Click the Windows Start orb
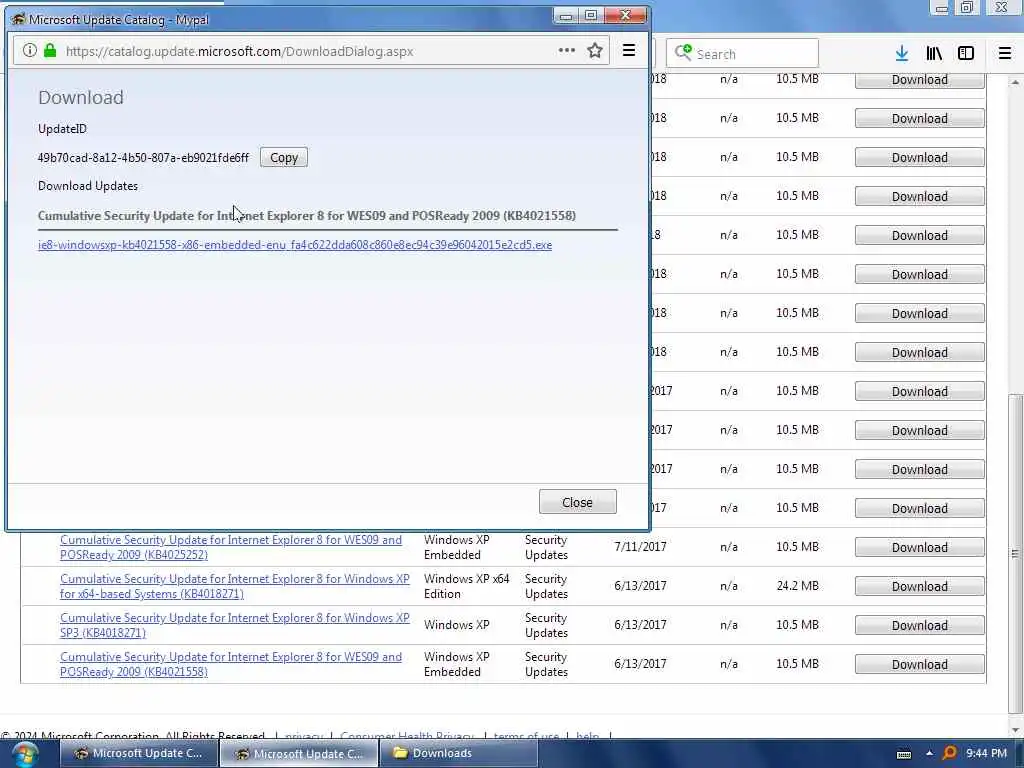Viewport: 1024px width, 768px height. (x=24, y=754)
